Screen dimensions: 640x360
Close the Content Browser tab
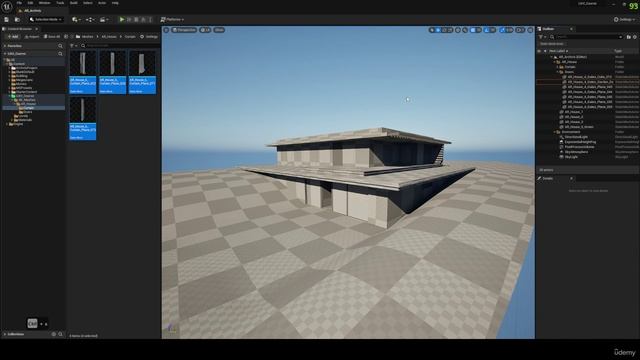pos(36,29)
